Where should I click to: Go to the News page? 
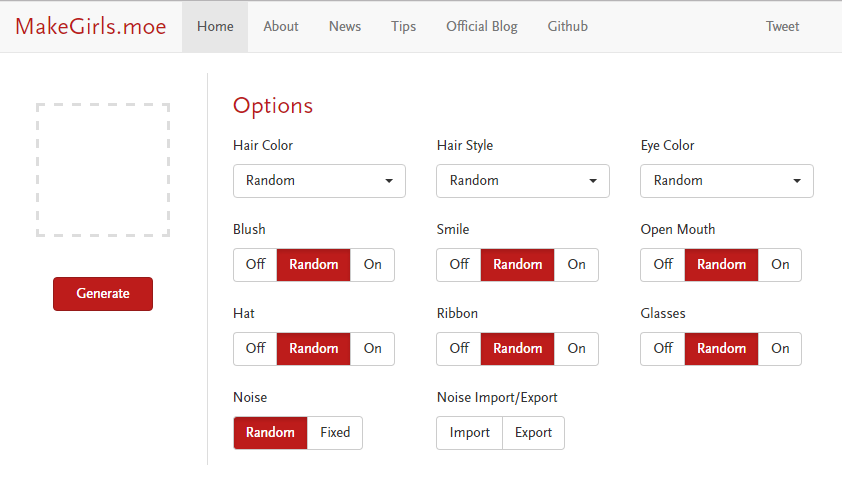345,27
